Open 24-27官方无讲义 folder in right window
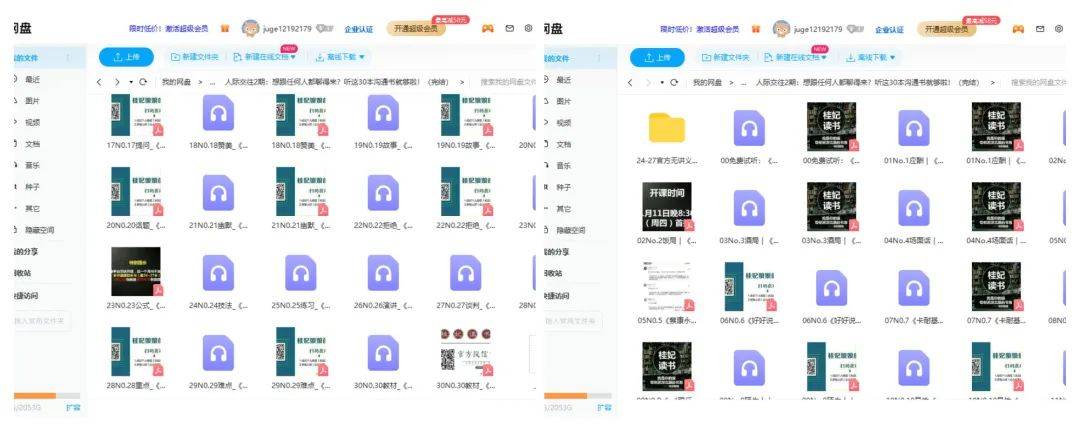This screenshot has height=432, width=1080. 667,128
